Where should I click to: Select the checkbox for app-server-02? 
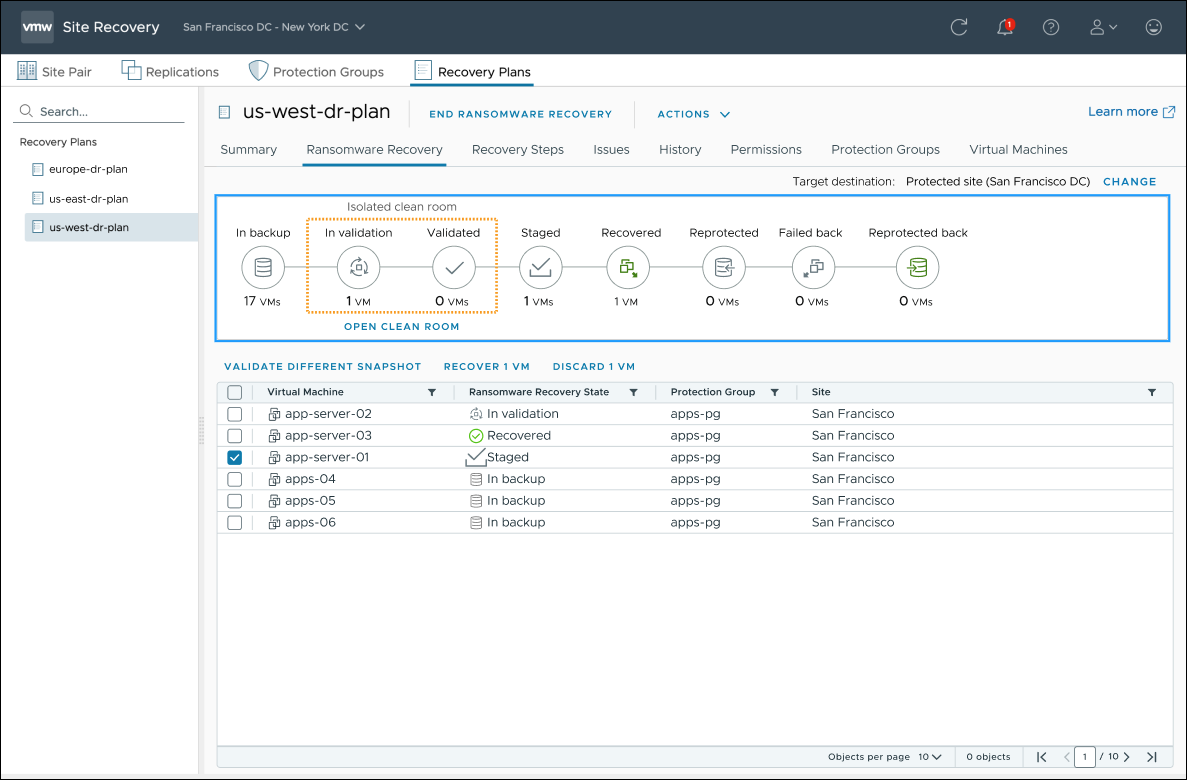(x=234, y=413)
